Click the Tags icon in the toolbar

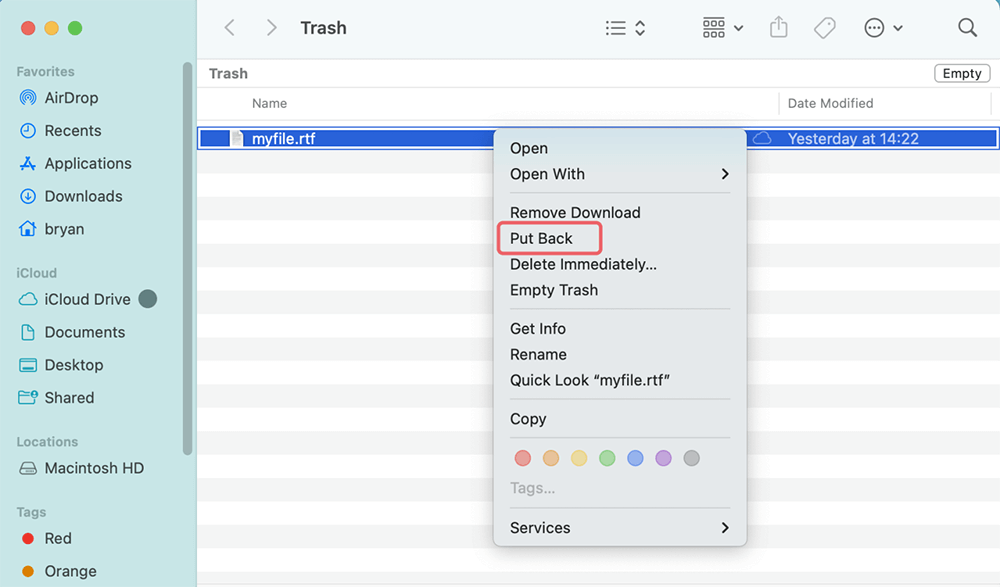click(824, 27)
